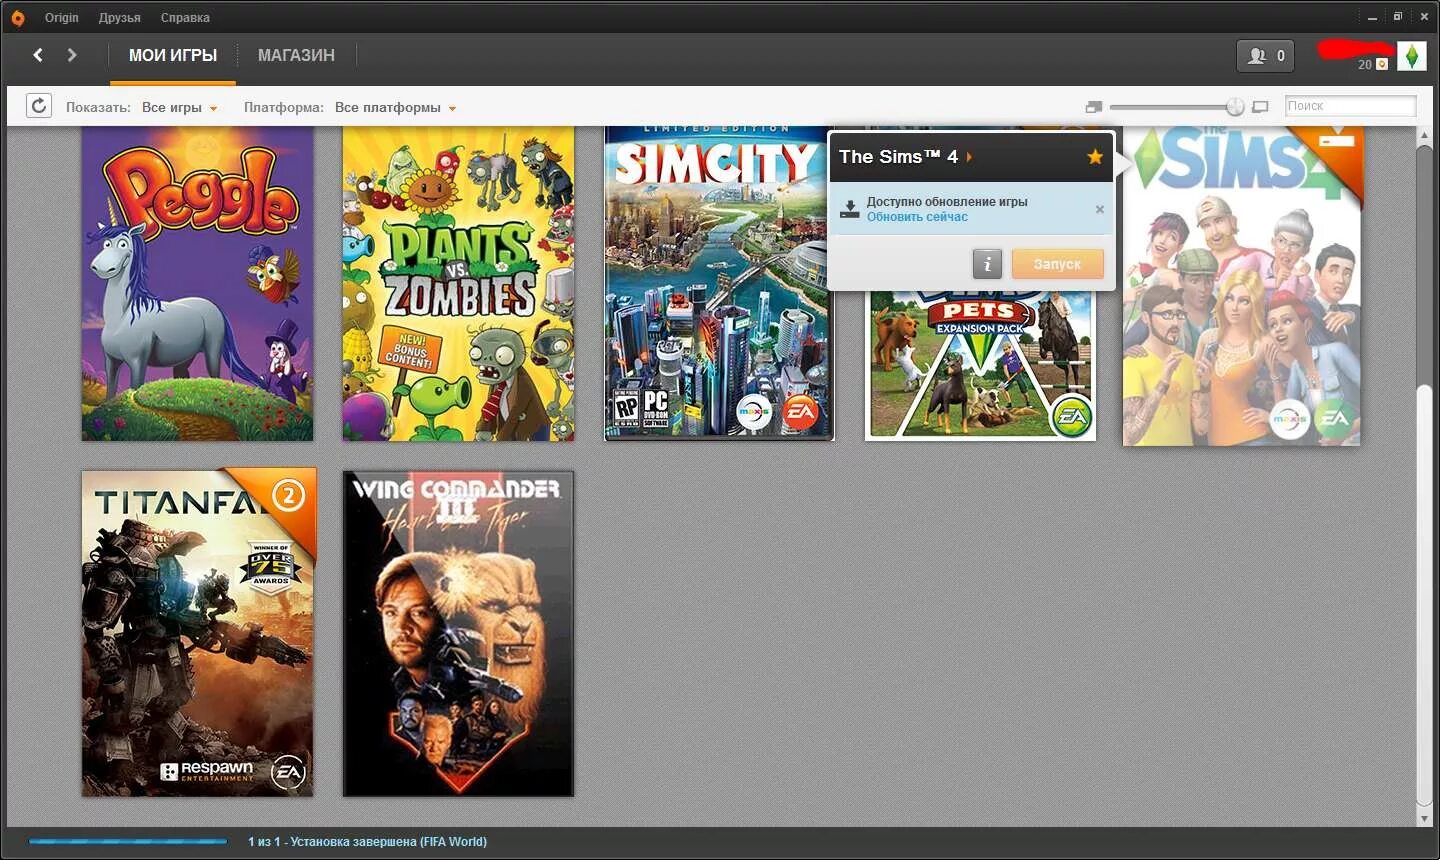Screen dimensions: 1440x860
Task: Select the Titanfall game cover
Action: 197,632
